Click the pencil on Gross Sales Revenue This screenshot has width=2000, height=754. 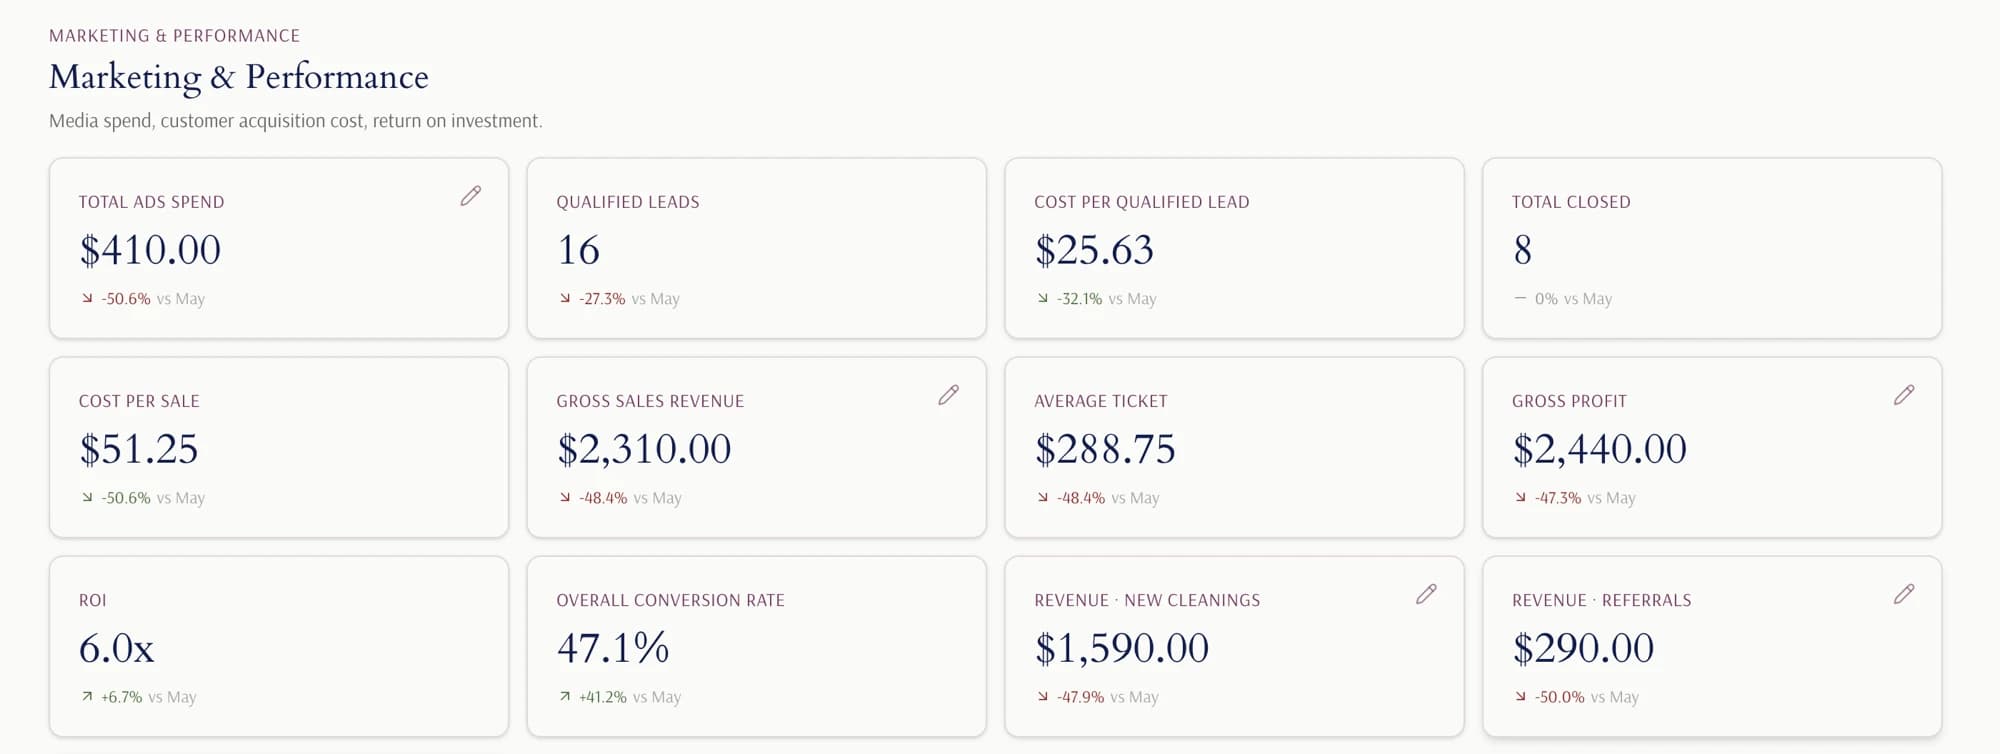[x=949, y=395]
